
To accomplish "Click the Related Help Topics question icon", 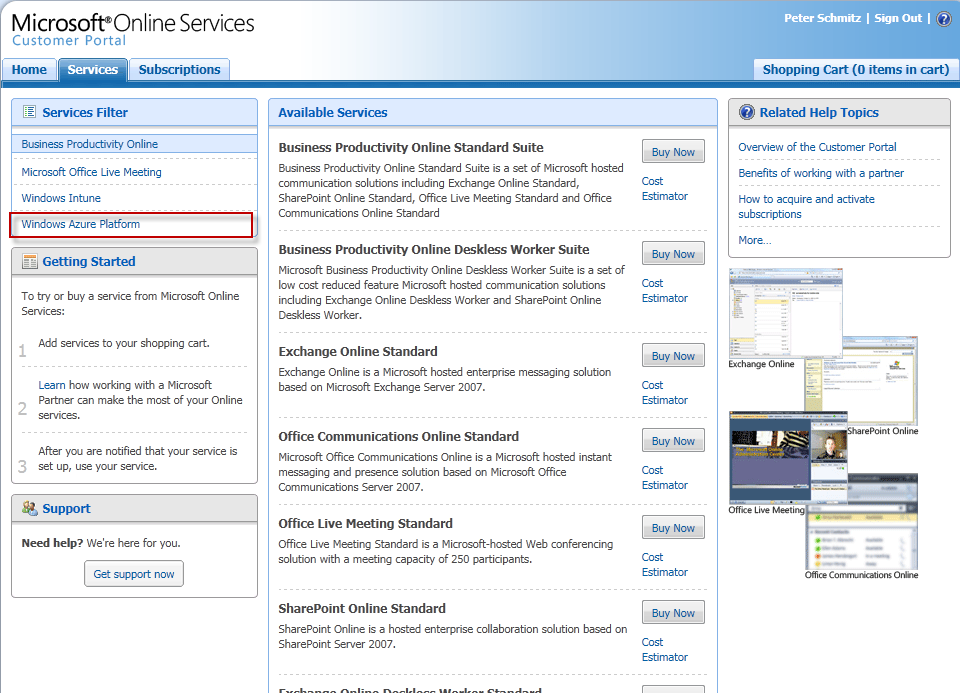I will pos(747,112).
